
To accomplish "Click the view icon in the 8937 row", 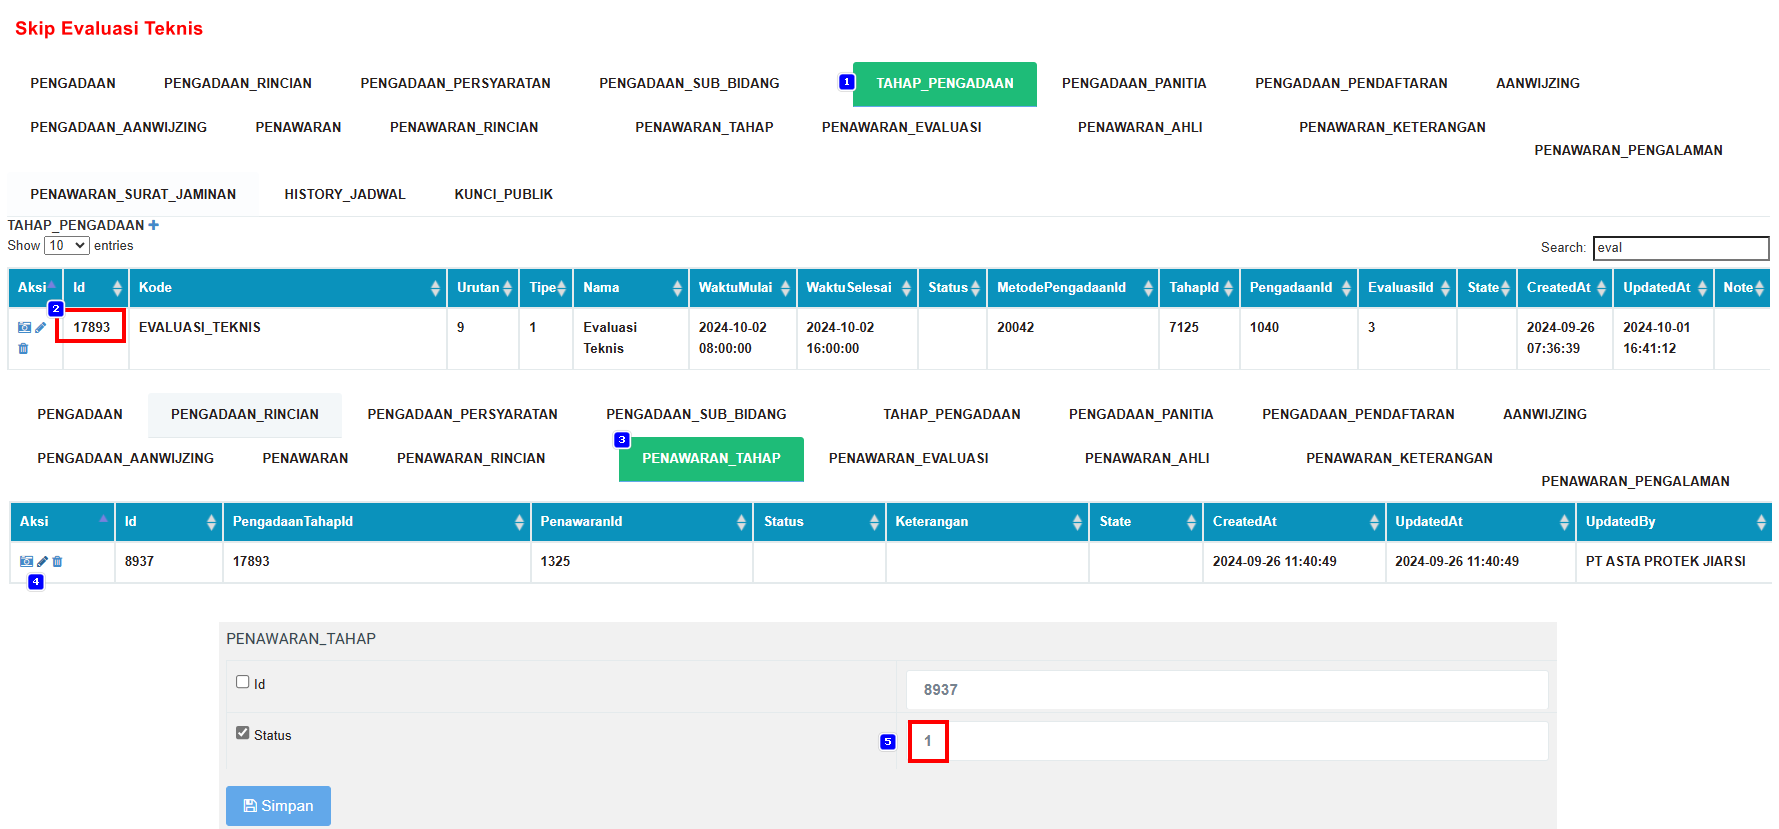I will [x=26, y=561].
